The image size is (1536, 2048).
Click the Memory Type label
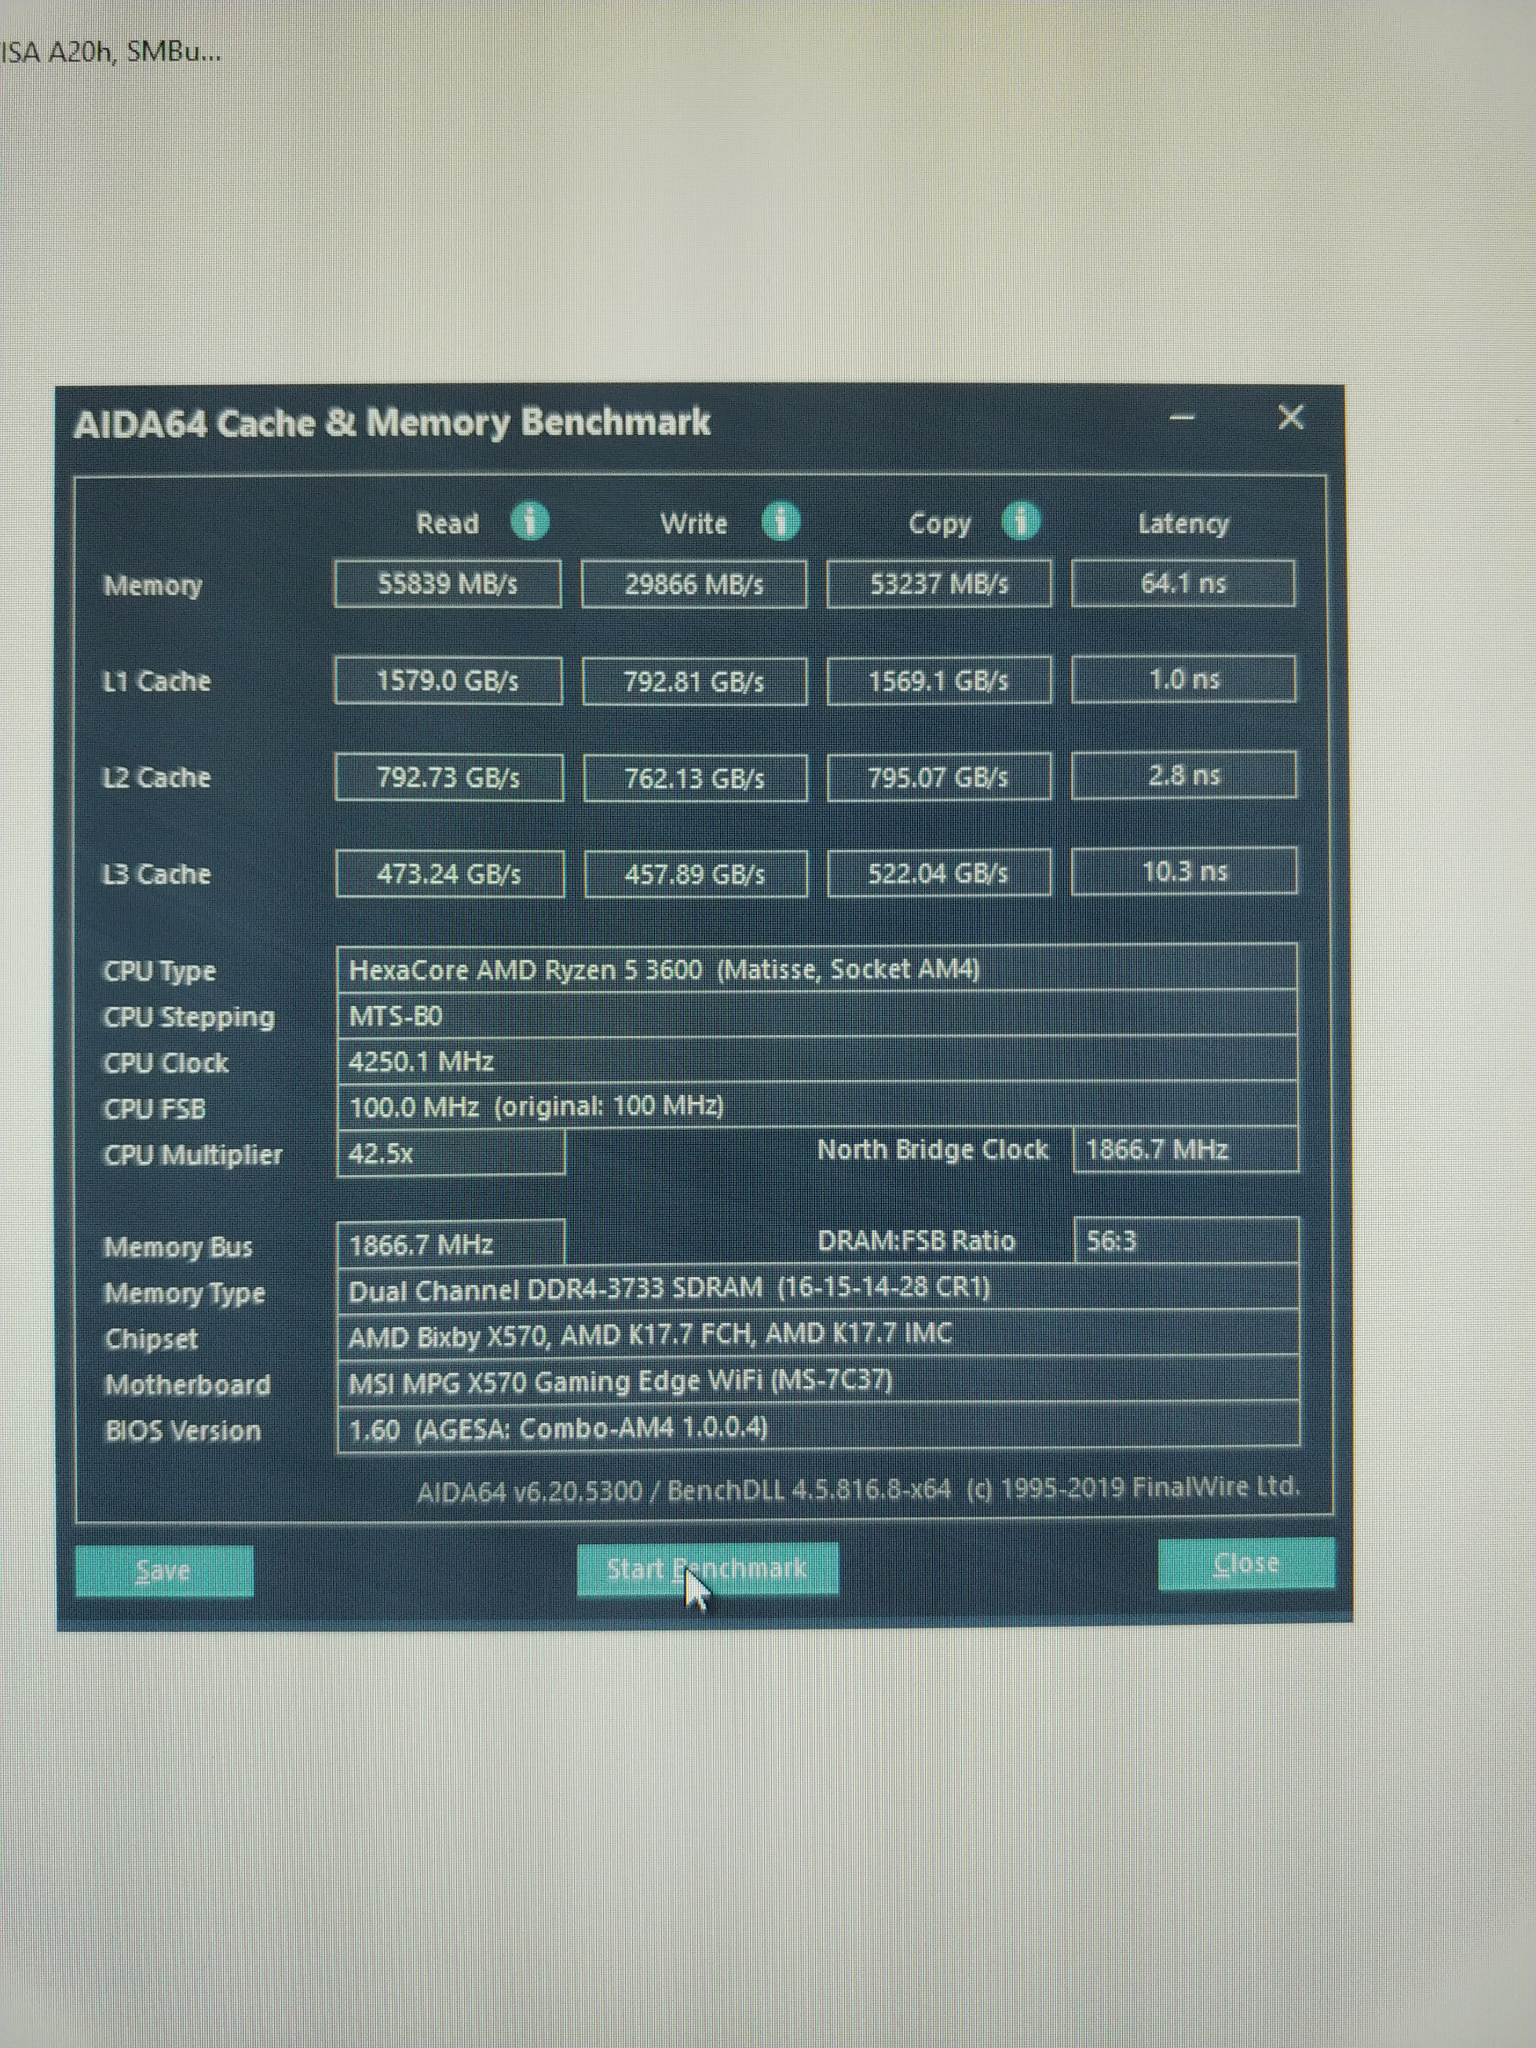(x=184, y=1294)
